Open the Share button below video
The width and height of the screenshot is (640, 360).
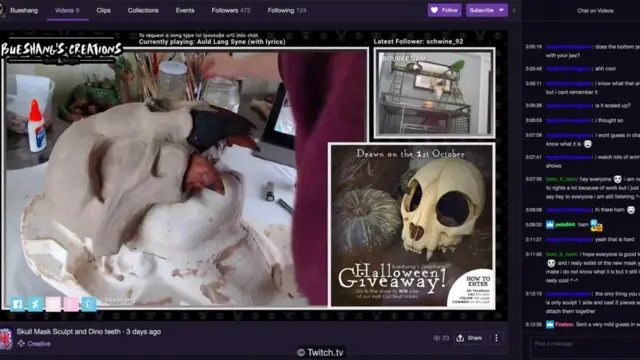[x=469, y=338]
